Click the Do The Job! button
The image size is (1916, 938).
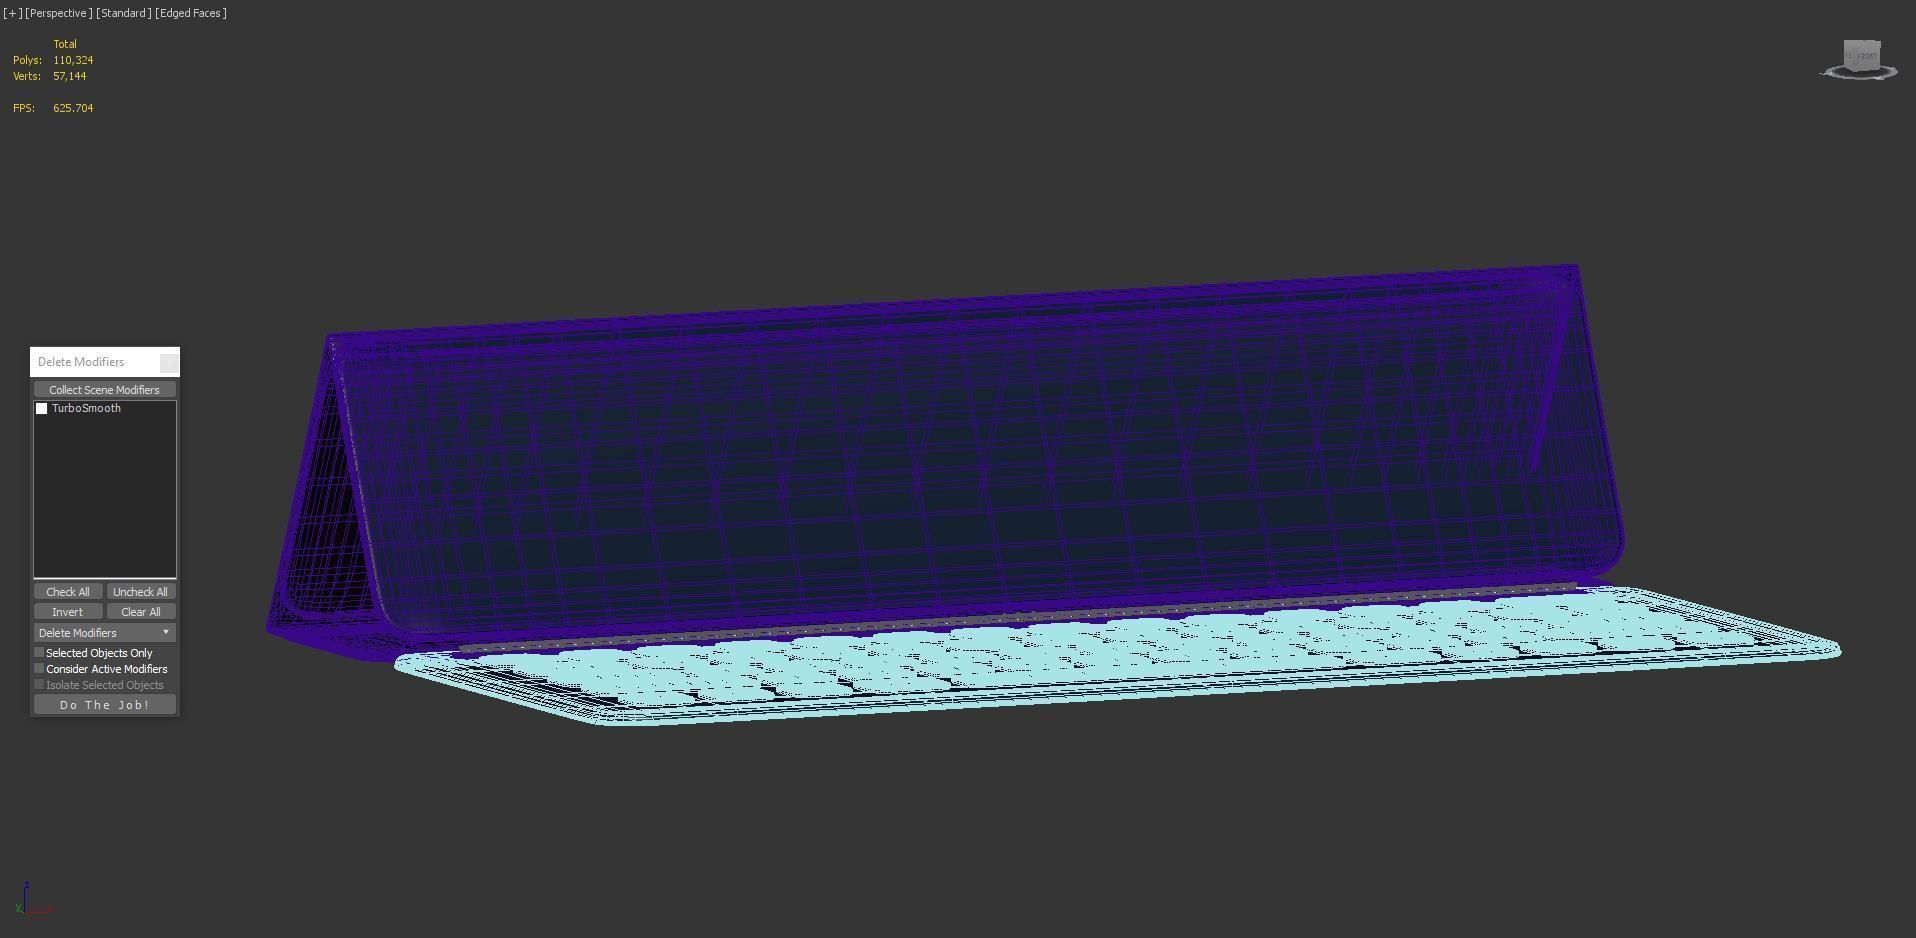104,705
